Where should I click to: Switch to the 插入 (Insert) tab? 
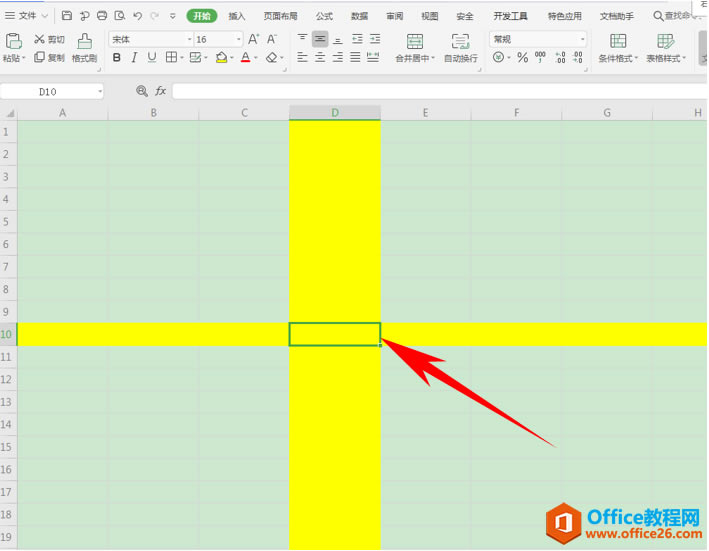[x=236, y=16]
